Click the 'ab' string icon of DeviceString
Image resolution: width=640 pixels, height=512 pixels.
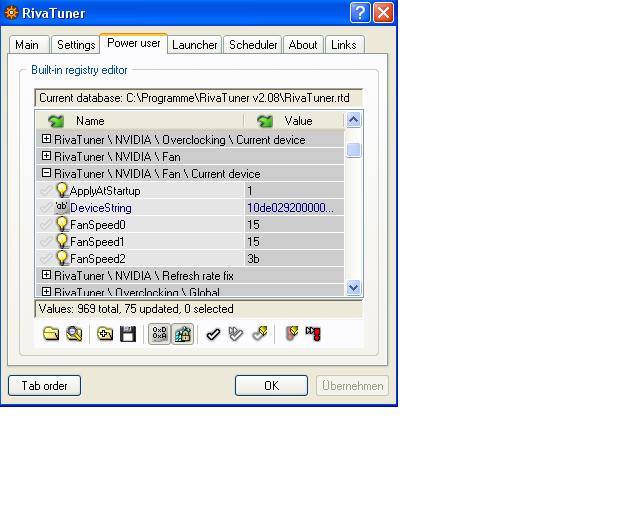coord(62,207)
